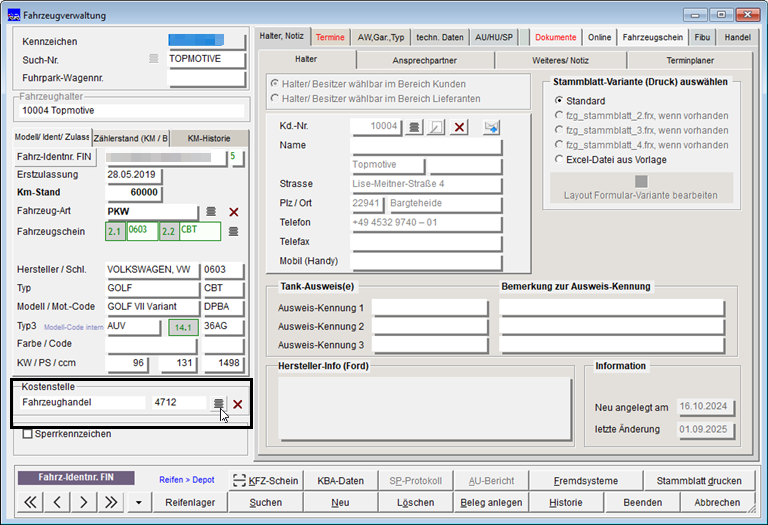Open the Terminplaner sub-tab
The image size is (768, 525).
click(690, 60)
